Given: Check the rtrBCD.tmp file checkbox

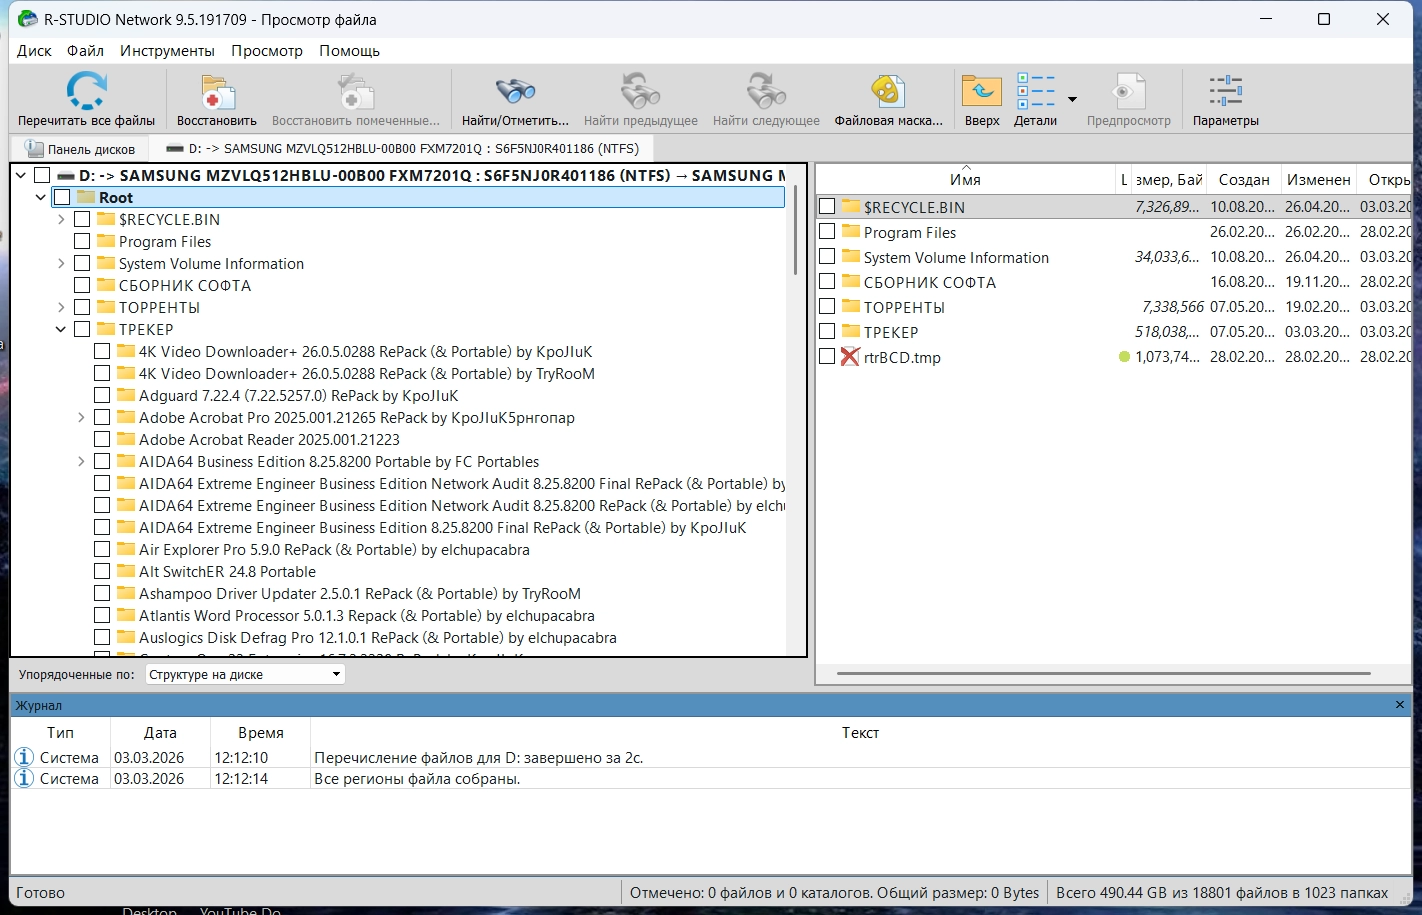Looking at the screenshot, I should 827,356.
